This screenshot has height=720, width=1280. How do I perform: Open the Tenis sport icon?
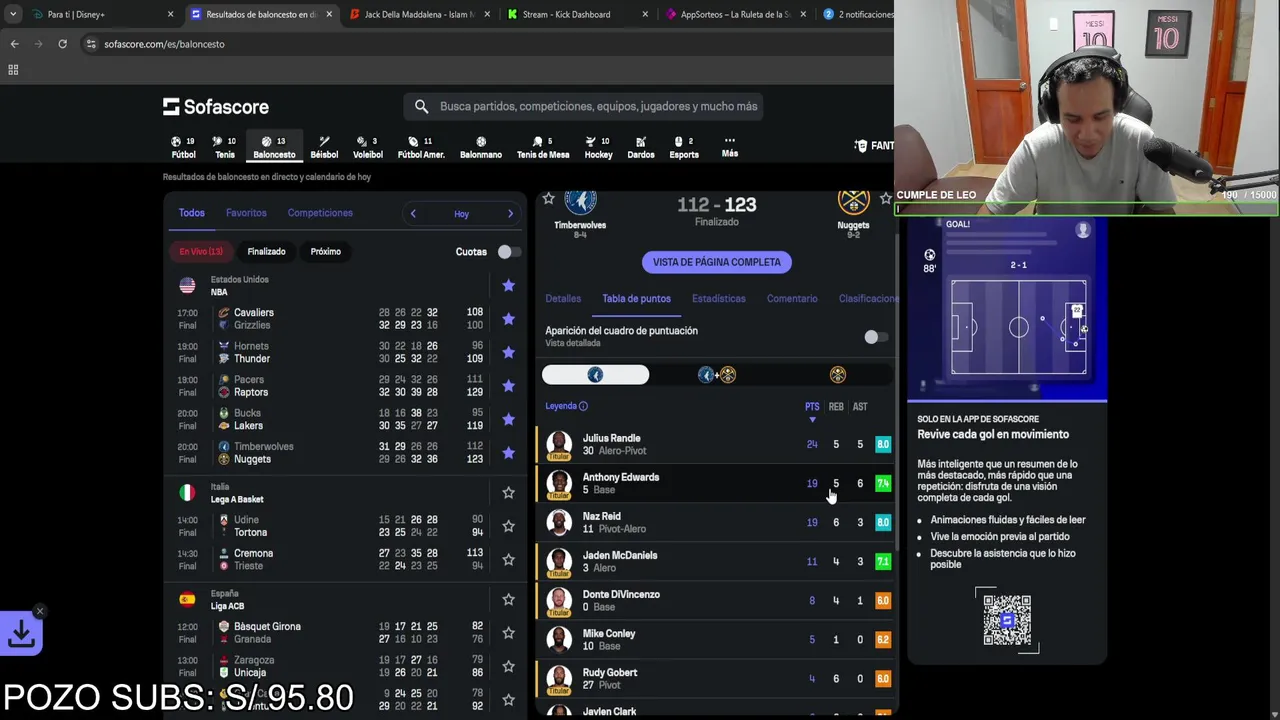225,147
